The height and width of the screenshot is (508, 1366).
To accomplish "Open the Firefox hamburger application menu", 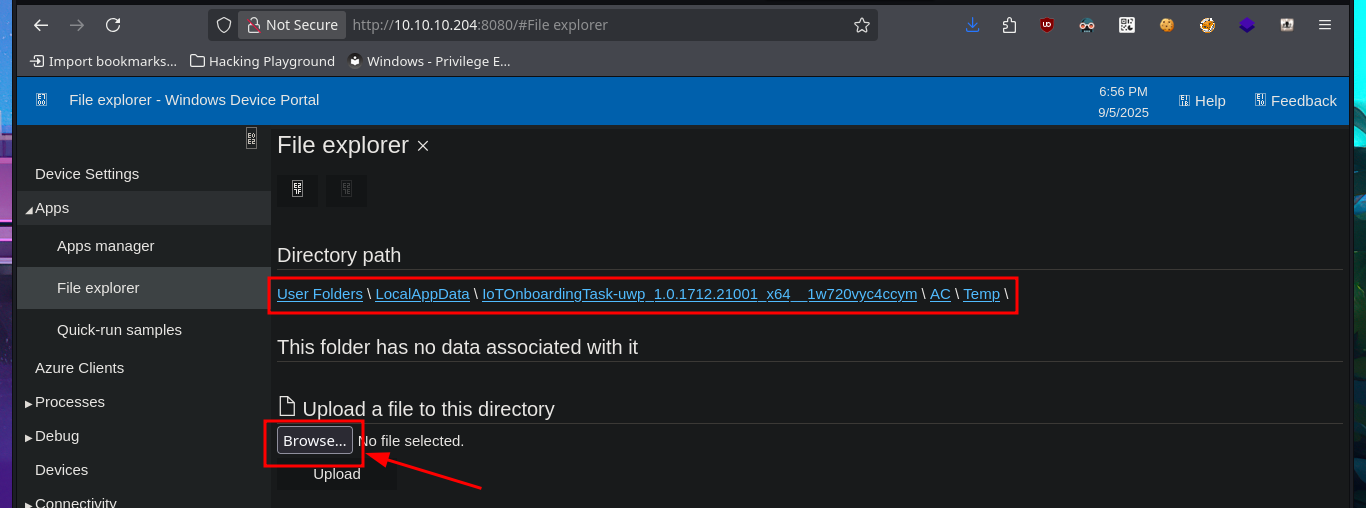I will (1325, 25).
